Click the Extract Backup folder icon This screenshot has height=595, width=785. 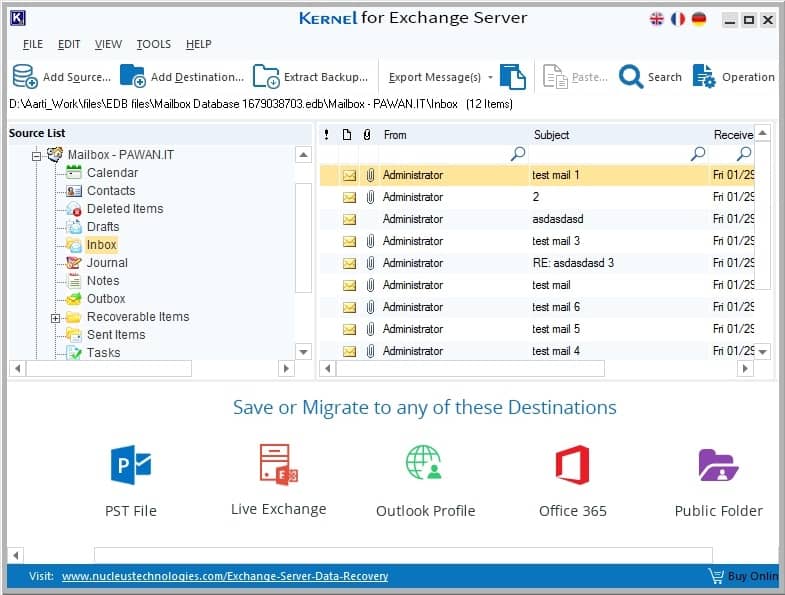266,76
